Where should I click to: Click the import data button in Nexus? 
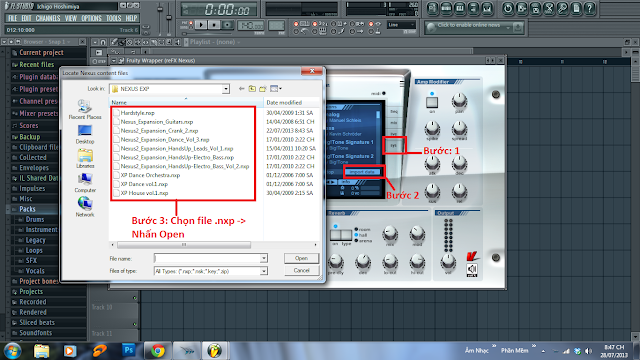(x=362, y=172)
